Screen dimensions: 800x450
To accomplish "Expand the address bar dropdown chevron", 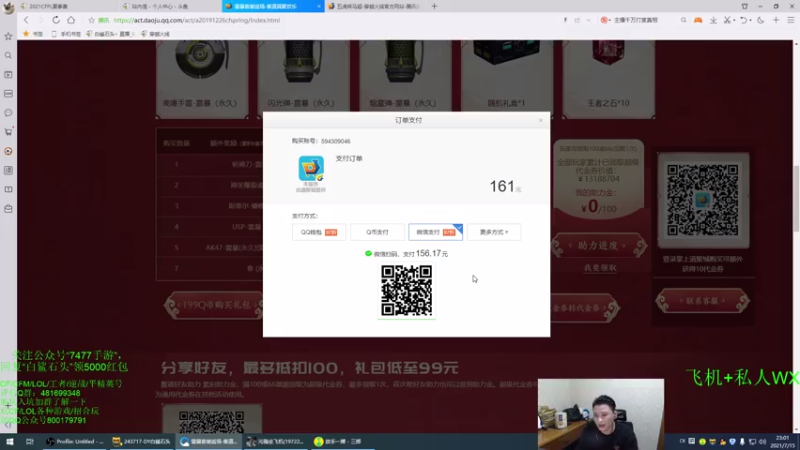I will [x=588, y=20].
